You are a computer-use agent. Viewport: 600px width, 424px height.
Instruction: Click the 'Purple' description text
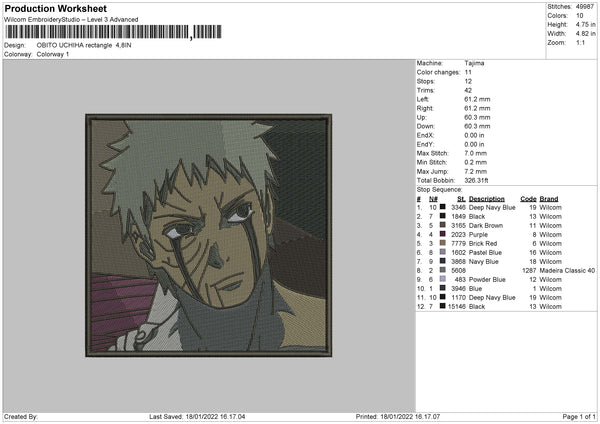478,235
